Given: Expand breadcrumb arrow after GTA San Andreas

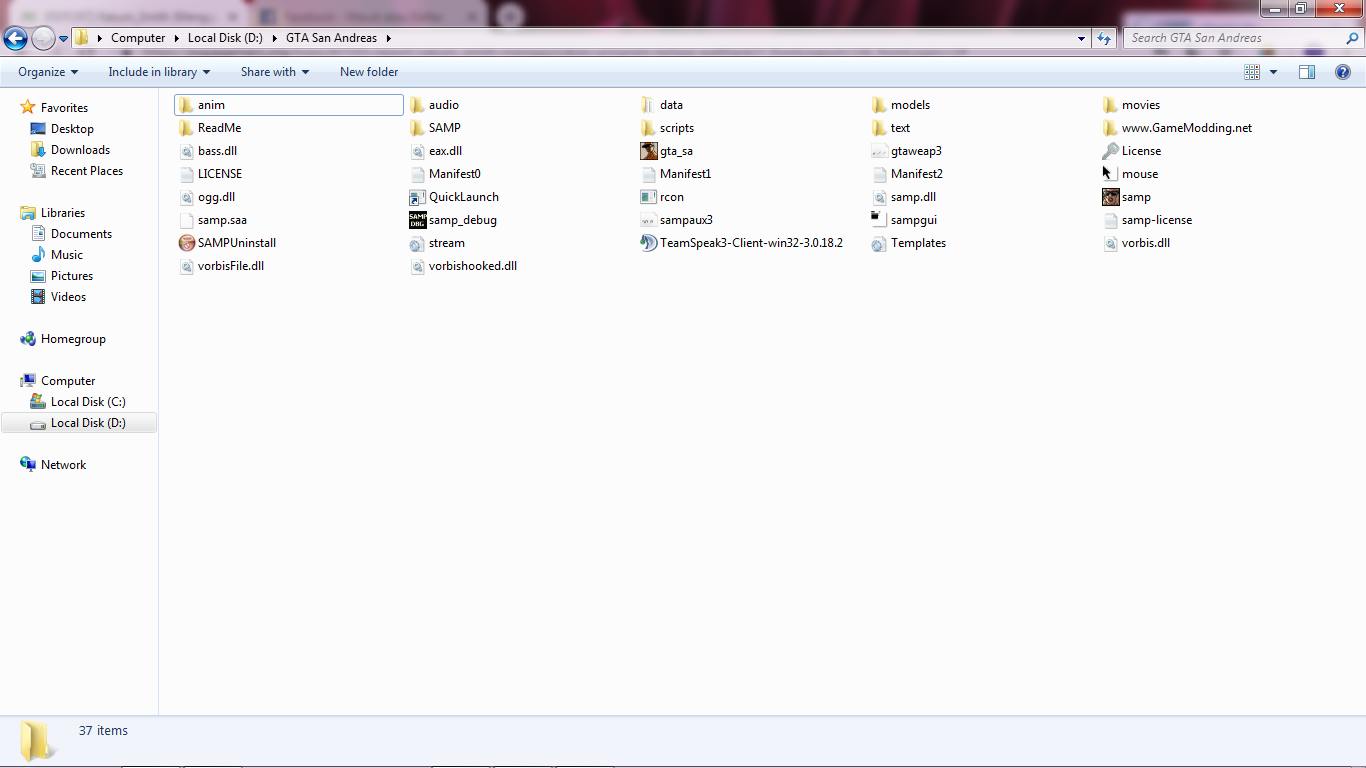Looking at the screenshot, I should coord(388,38).
